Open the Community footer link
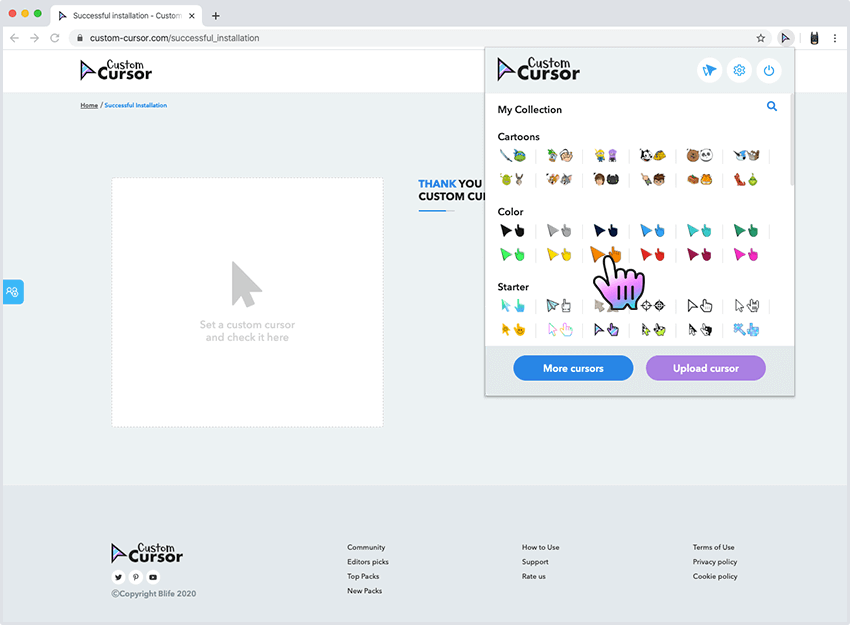 [366, 547]
